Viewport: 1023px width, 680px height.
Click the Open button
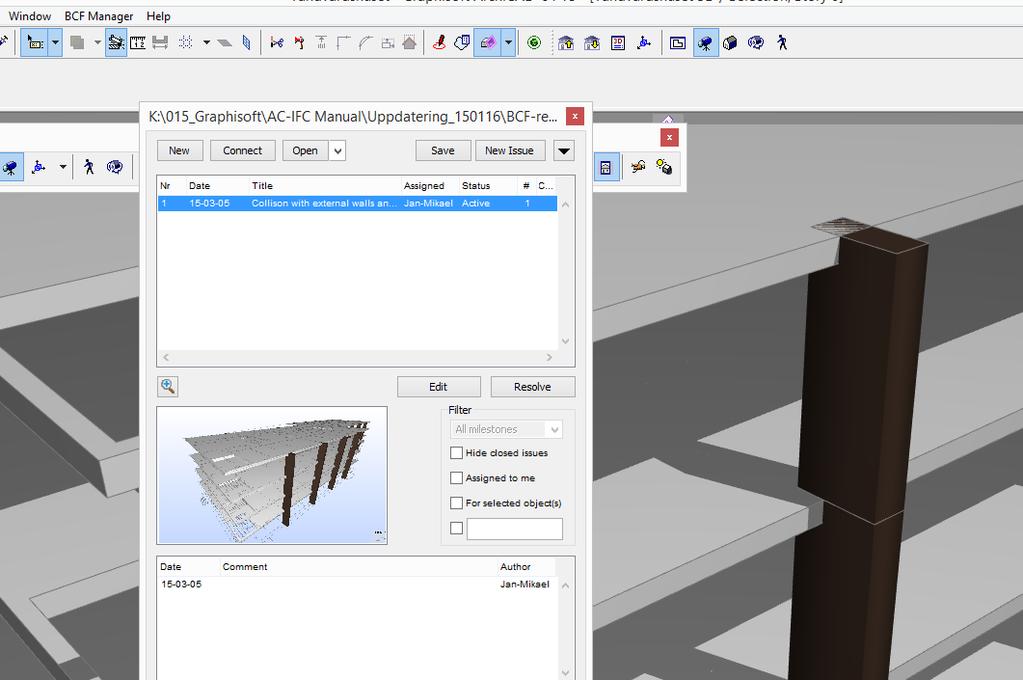(305, 151)
